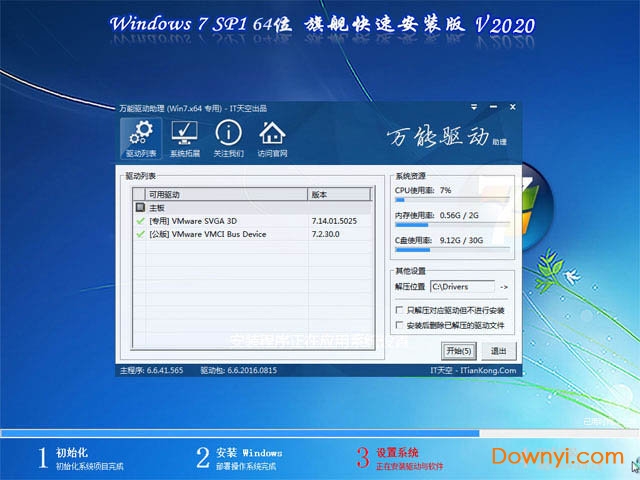Click the ITianKong.Com link in status bar

(485, 370)
